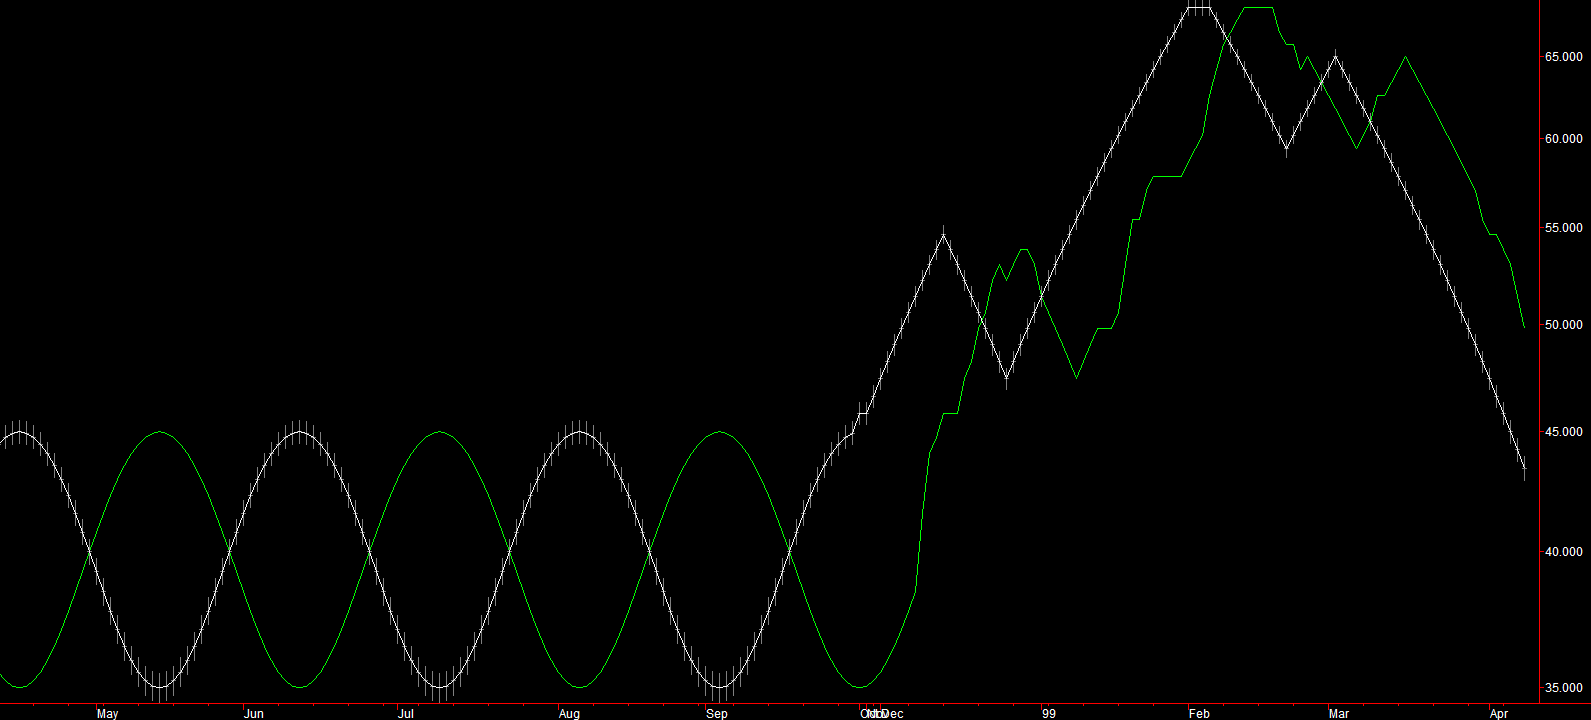Select the Jun date axis label
The image size is (1591, 720).
(x=254, y=713)
